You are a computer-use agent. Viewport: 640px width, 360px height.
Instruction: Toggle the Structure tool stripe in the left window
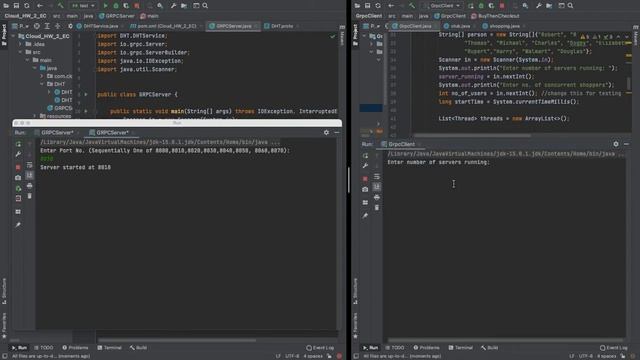[x=4, y=291]
